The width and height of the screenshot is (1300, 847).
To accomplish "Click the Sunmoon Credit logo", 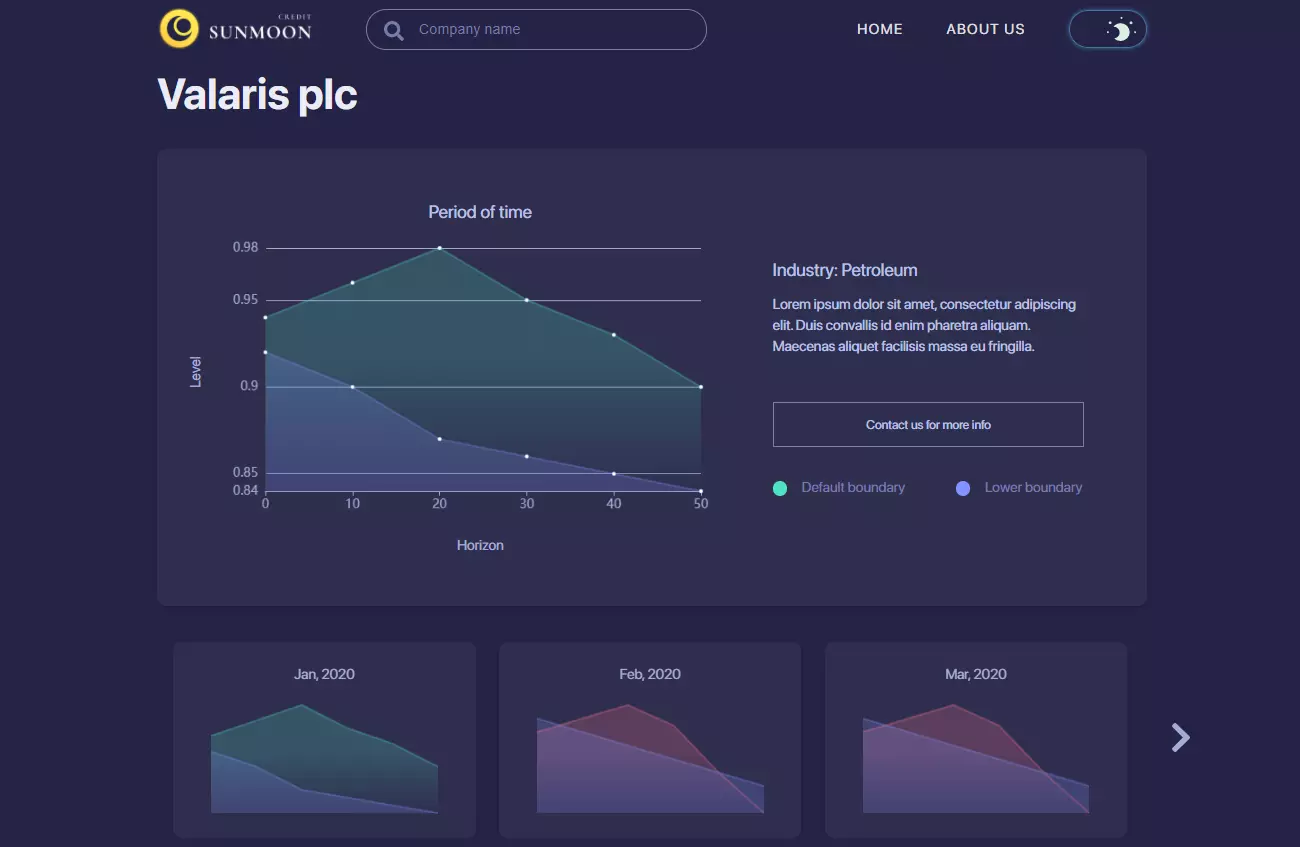I will click(x=236, y=28).
